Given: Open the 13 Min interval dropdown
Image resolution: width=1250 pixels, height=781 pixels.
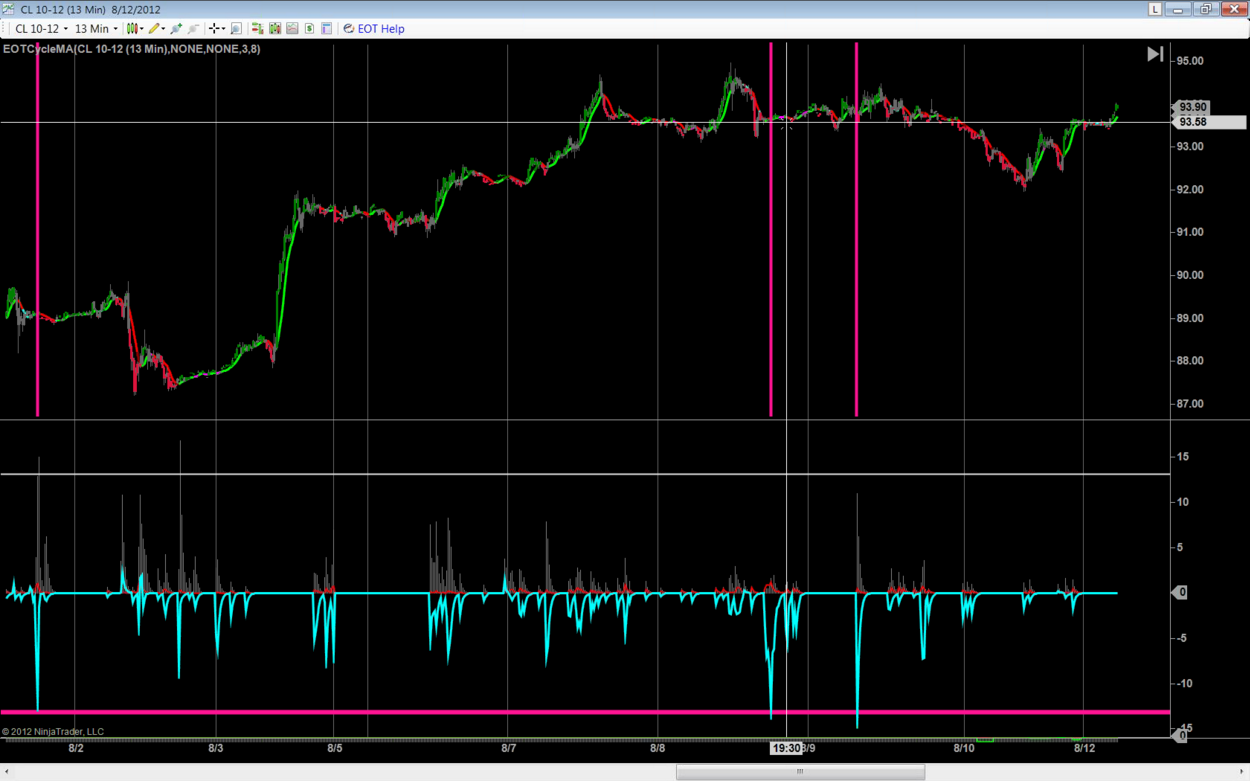Looking at the screenshot, I should coord(97,29).
